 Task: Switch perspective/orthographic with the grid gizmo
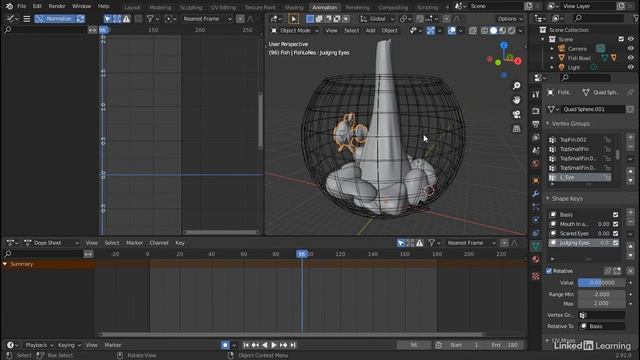pyautogui.click(x=516, y=129)
